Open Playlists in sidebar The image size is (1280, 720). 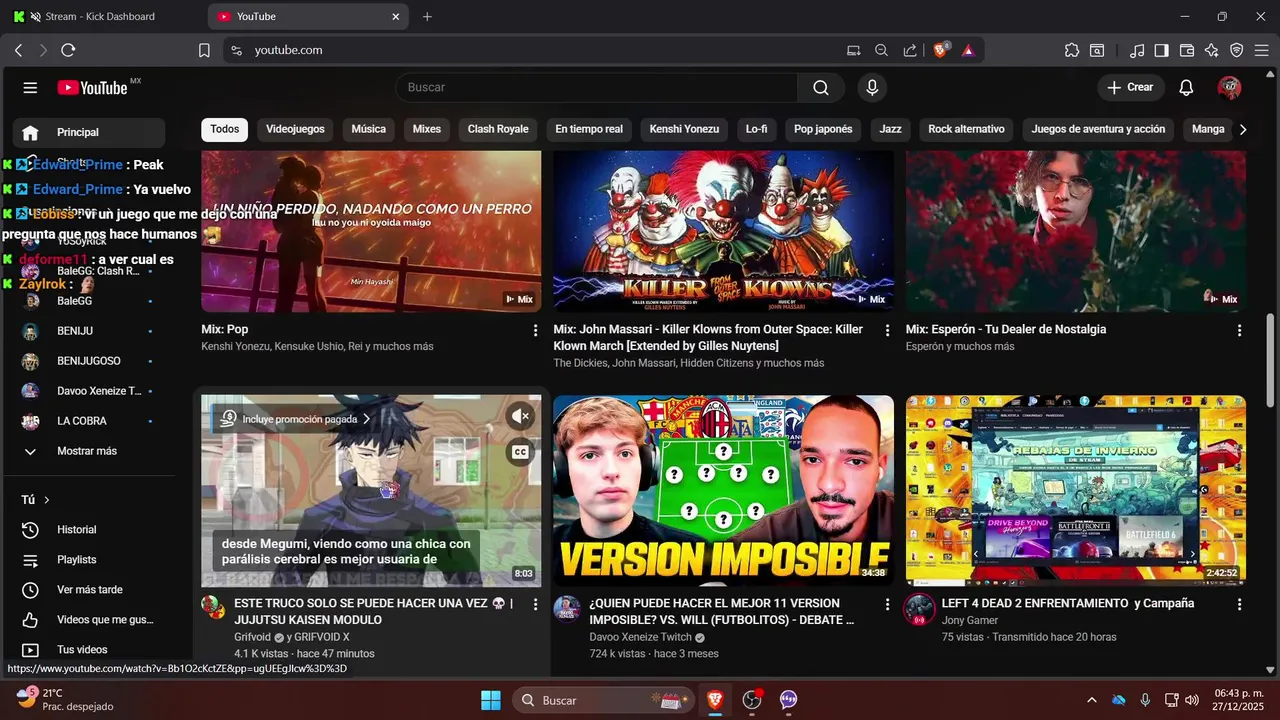(x=89, y=560)
